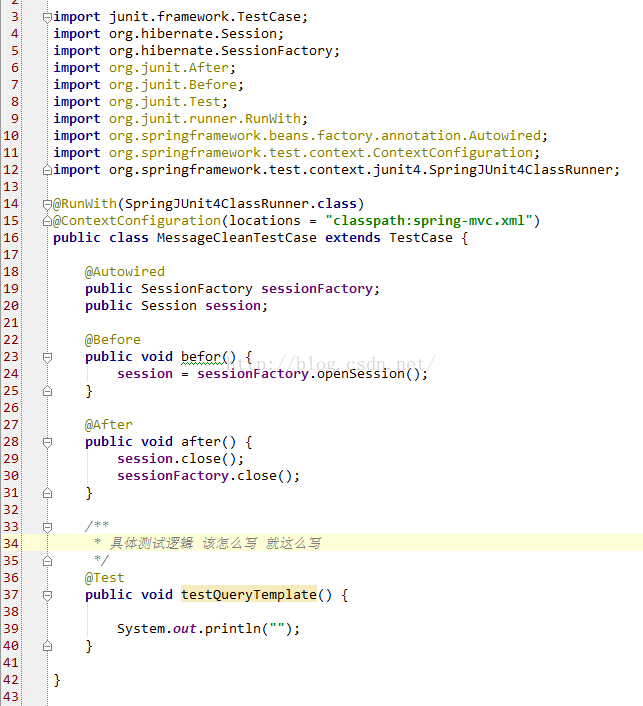Viewport: 643px width, 706px height.
Task: Click fold end marker at line 40
Action: point(47,646)
